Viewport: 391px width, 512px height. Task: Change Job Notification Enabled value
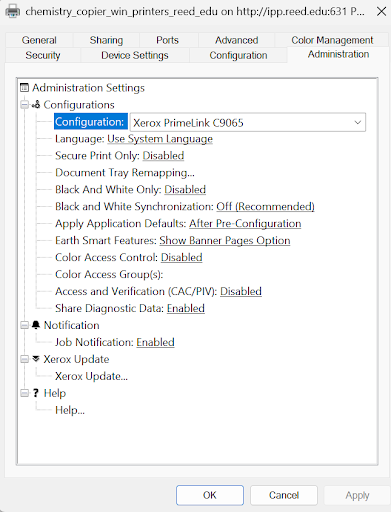pyautogui.click(x=155, y=342)
